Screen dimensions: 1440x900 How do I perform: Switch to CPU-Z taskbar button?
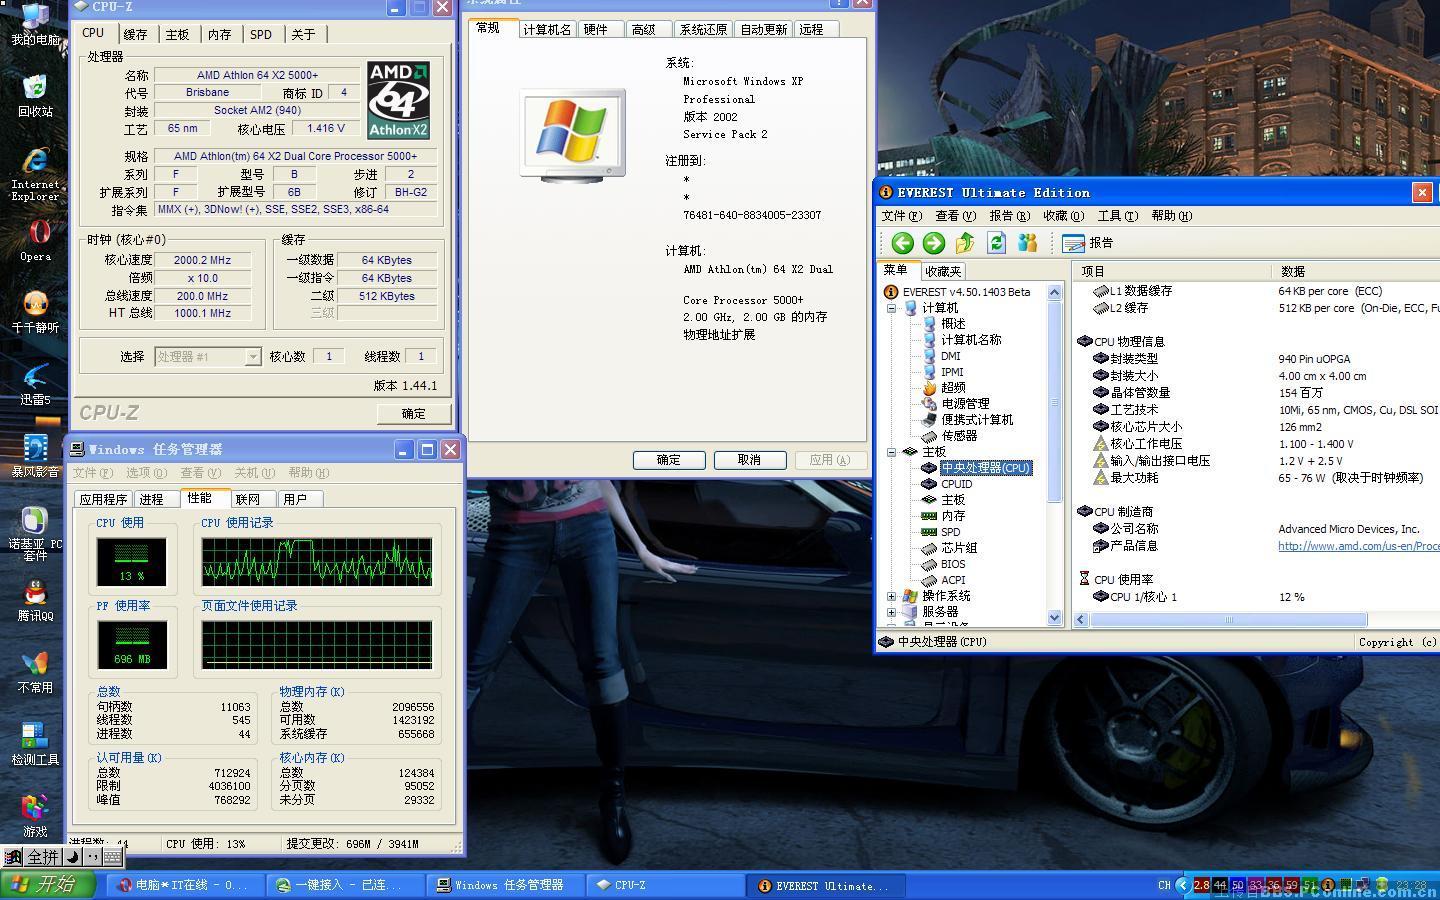coord(665,885)
